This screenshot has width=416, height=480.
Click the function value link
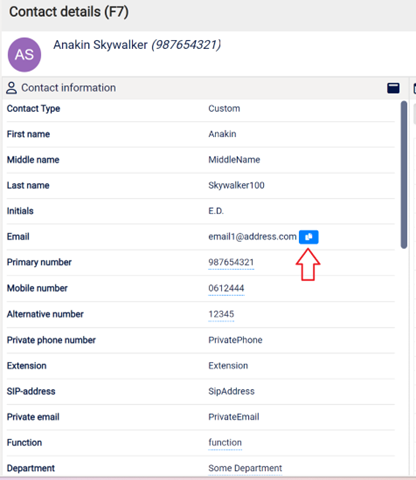[225, 443]
